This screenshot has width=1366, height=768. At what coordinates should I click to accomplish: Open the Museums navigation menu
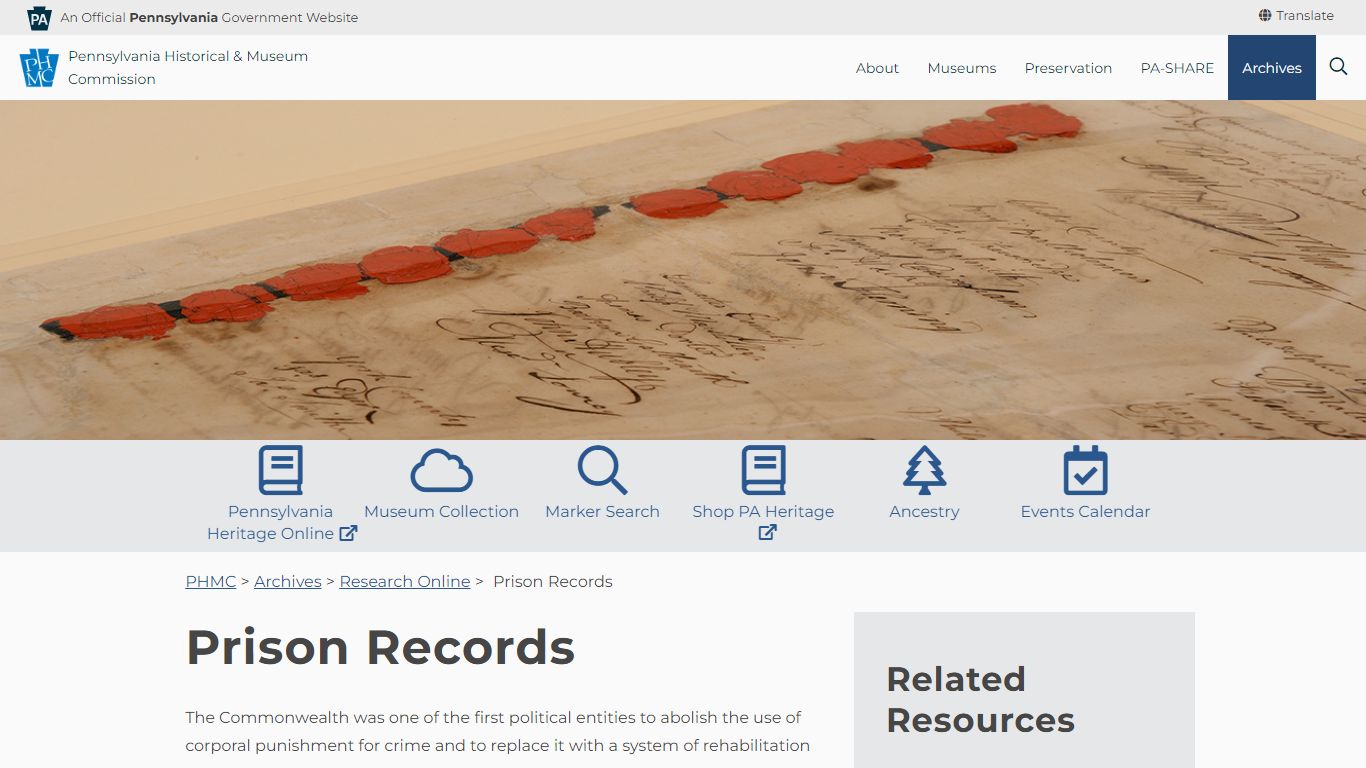pos(961,67)
